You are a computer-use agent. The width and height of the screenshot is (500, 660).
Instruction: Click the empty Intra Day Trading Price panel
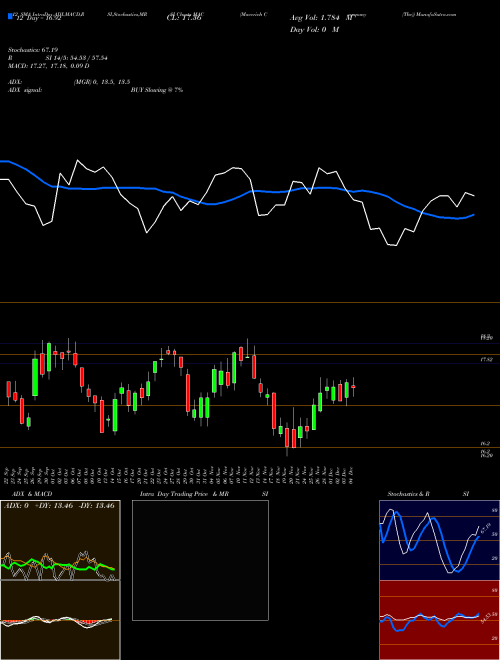[200, 560]
